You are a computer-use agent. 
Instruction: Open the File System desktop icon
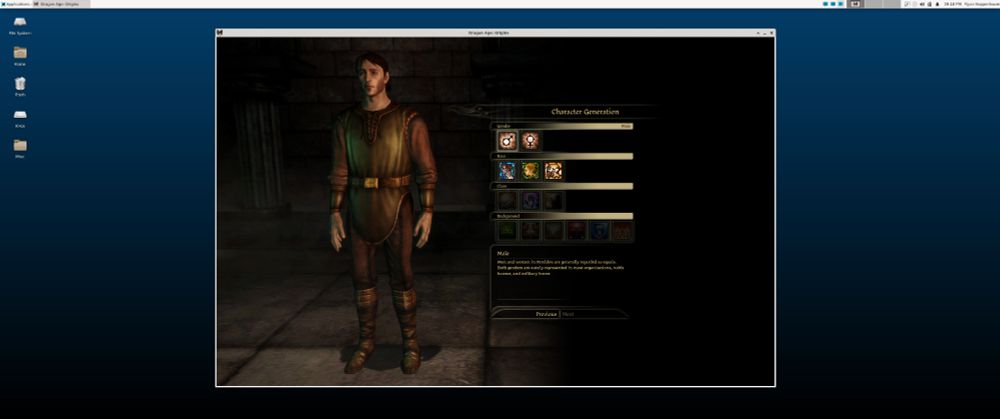[x=20, y=25]
